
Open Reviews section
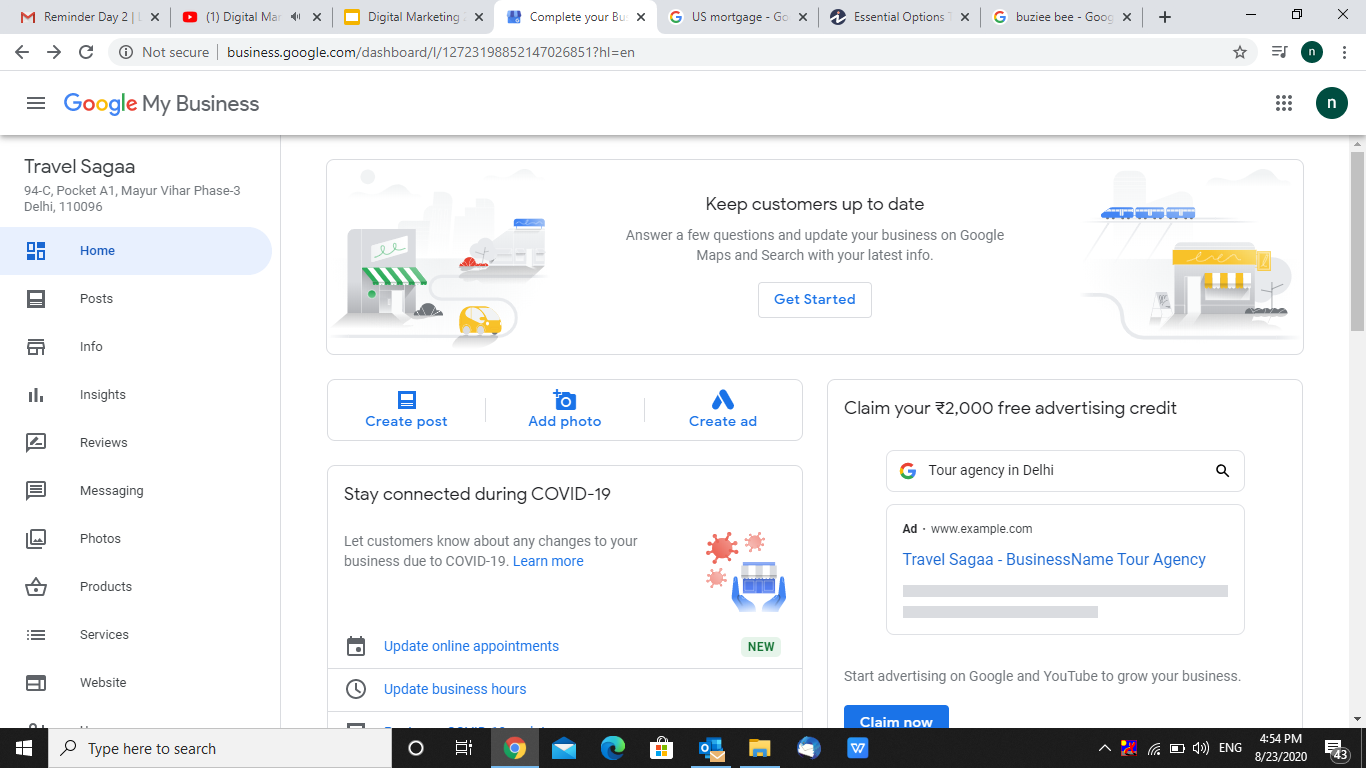coord(136,443)
